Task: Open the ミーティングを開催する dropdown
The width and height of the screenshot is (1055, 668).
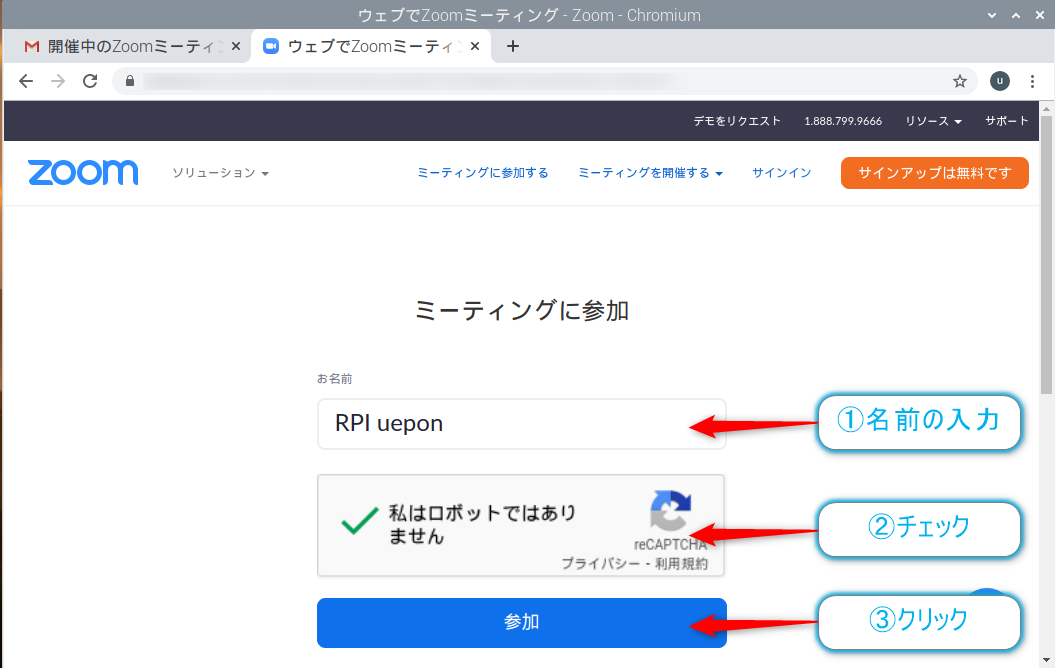Action: click(651, 173)
